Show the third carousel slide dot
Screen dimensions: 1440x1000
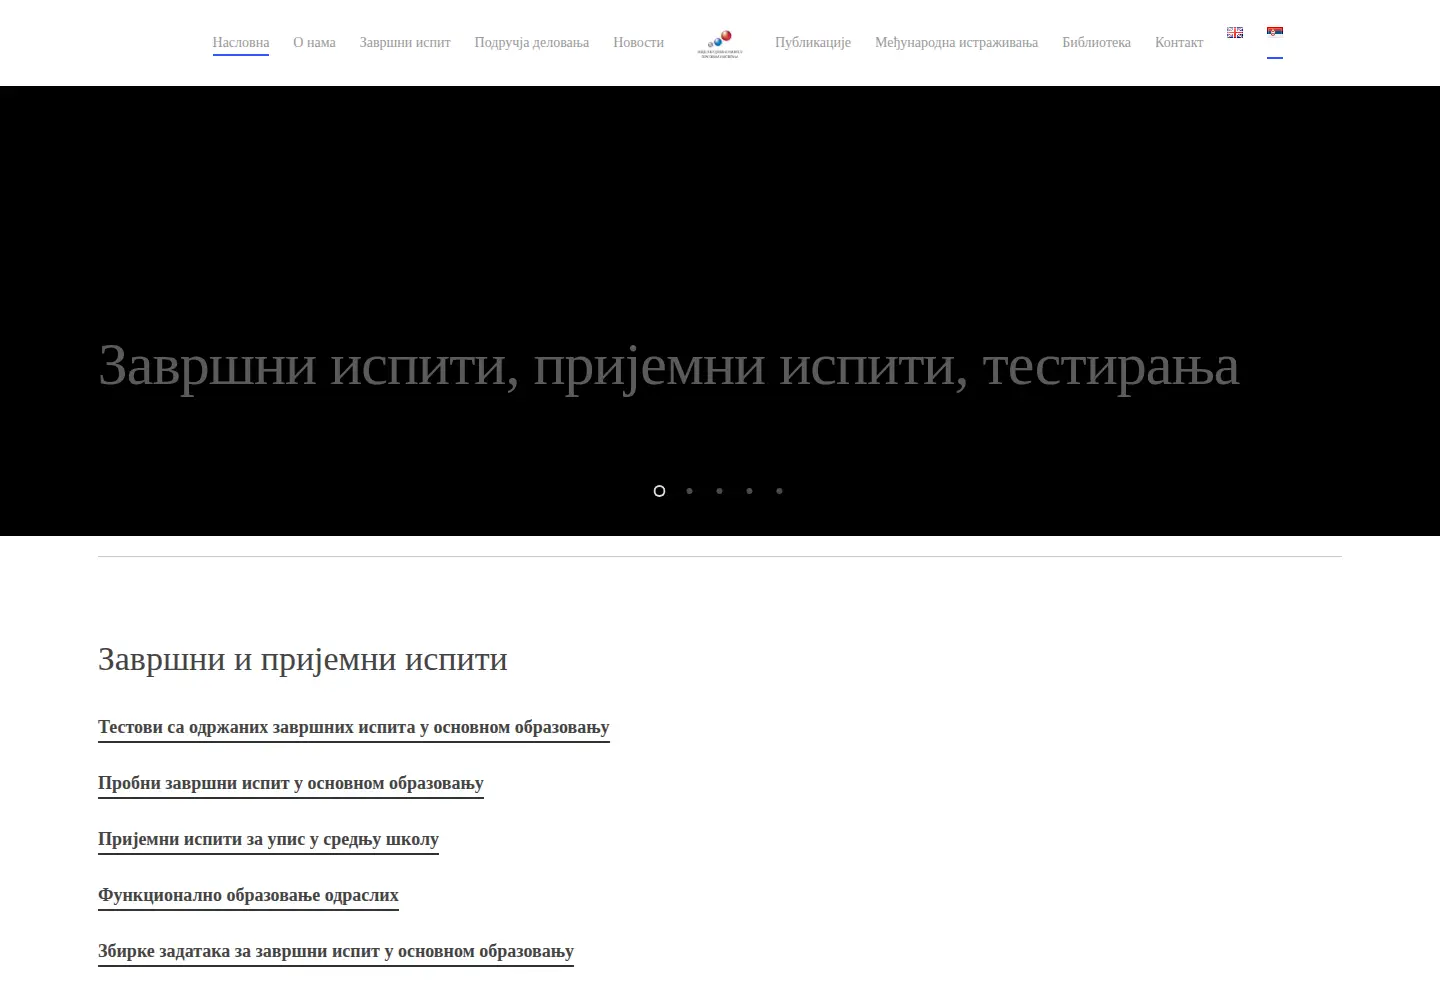pos(719,491)
